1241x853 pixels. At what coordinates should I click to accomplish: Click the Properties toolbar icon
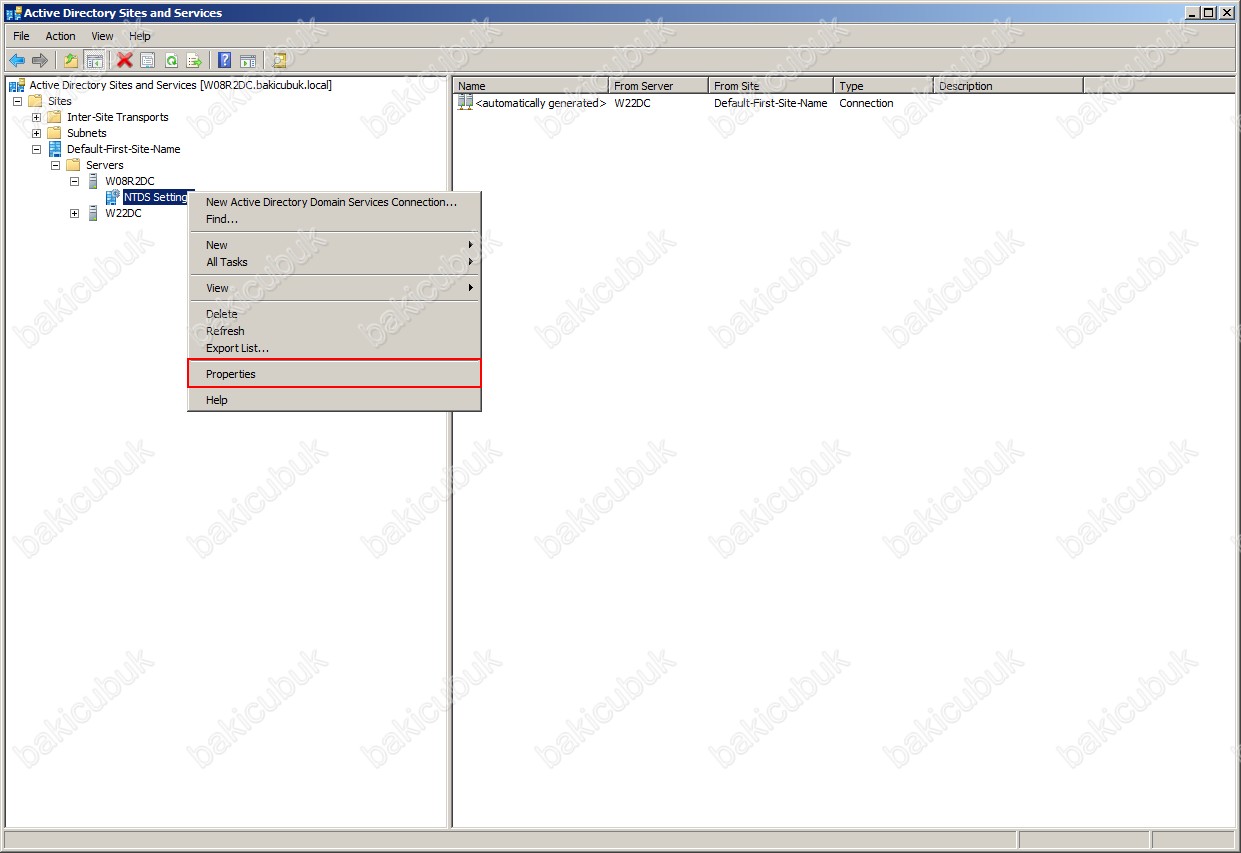coord(147,60)
